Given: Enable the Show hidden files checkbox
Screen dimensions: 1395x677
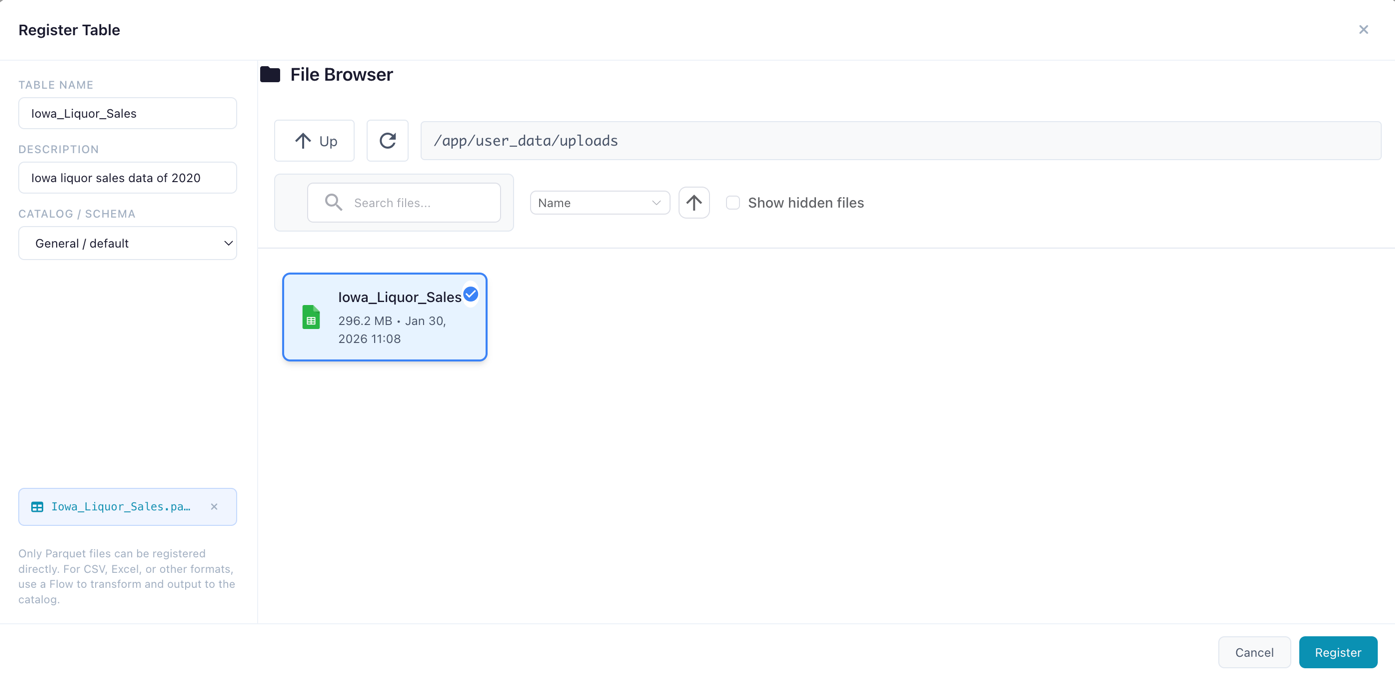Looking at the screenshot, I should (x=733, y=203).
